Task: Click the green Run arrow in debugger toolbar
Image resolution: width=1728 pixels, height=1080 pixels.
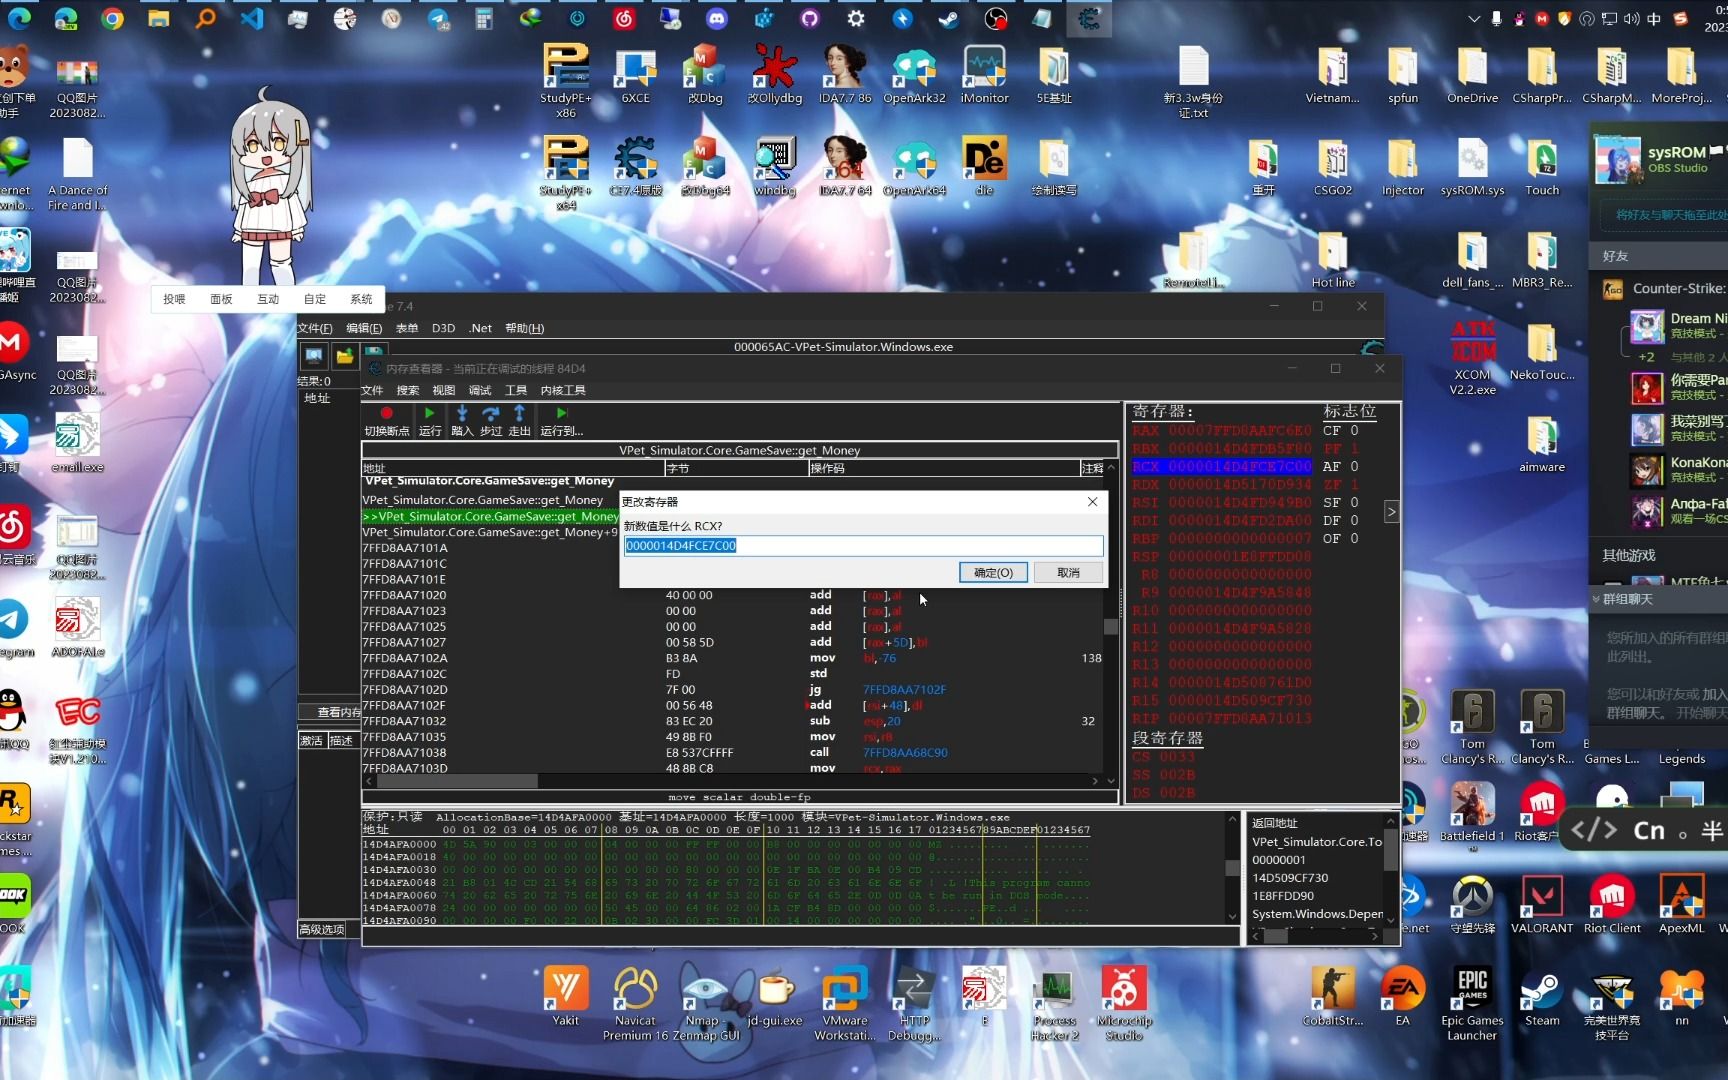Action: 429,413
